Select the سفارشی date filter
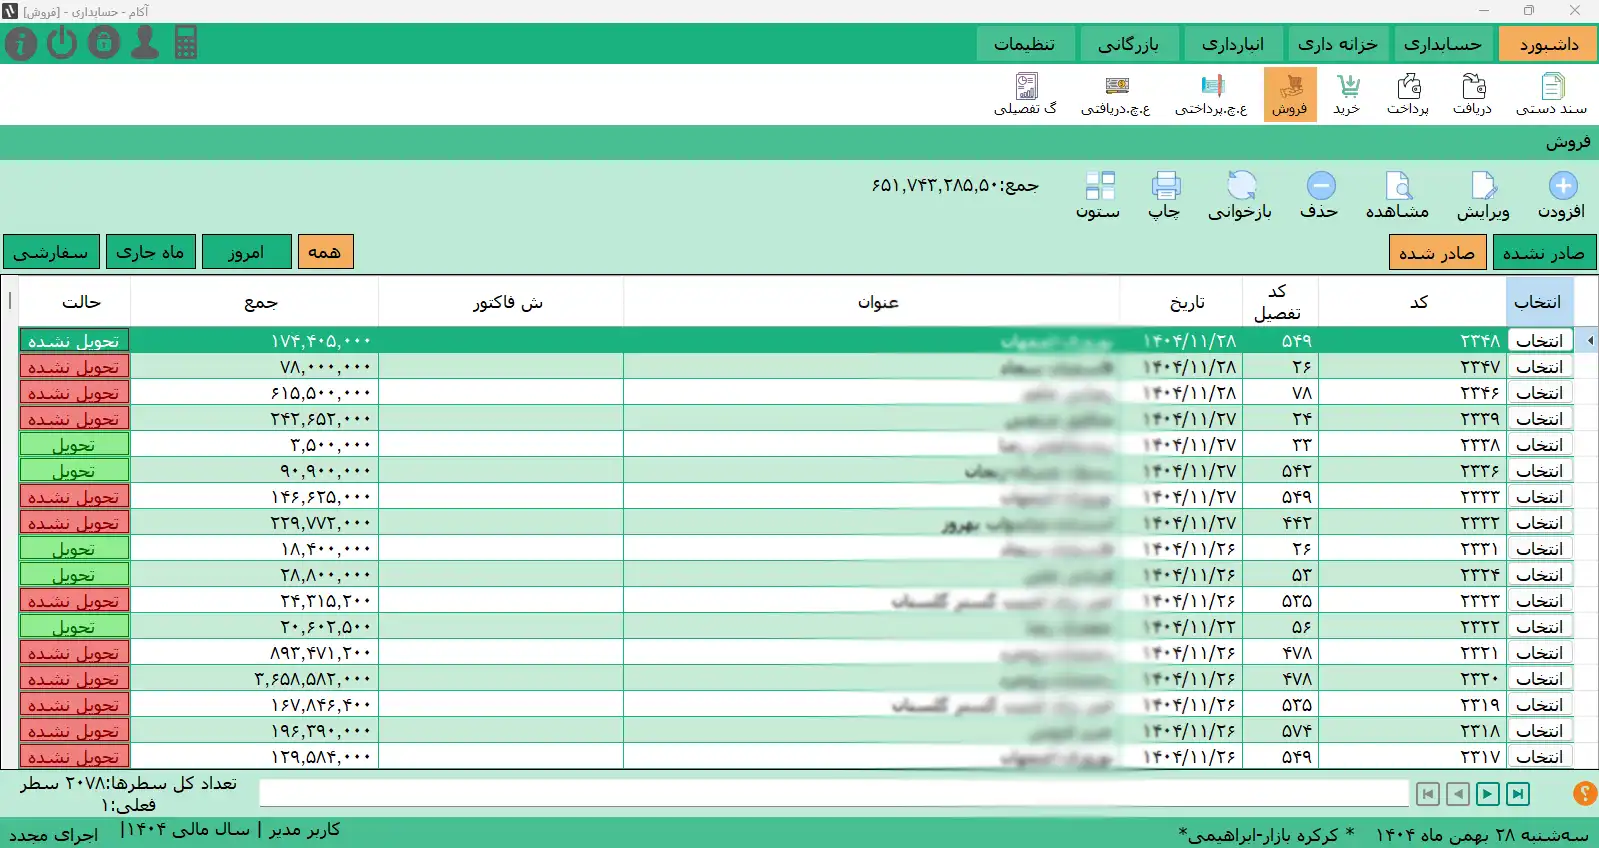This screenshot has width=1599, height=848. (x=51, y=252)
